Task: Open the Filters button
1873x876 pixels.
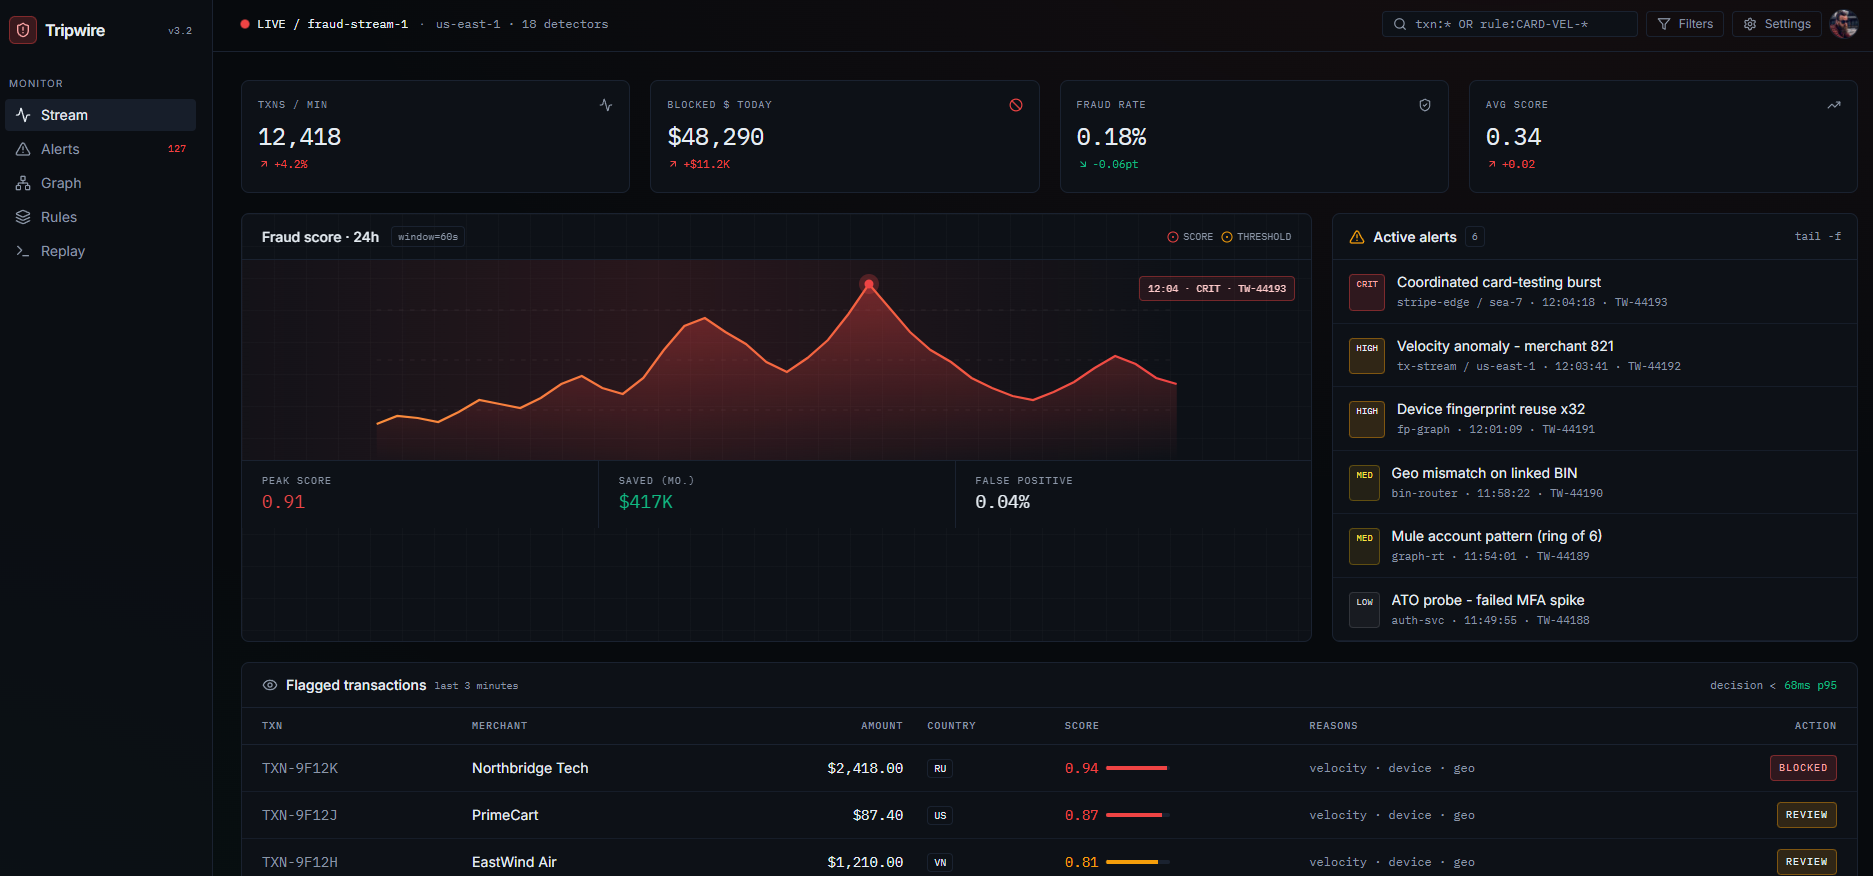Action: click(1685, 24)
